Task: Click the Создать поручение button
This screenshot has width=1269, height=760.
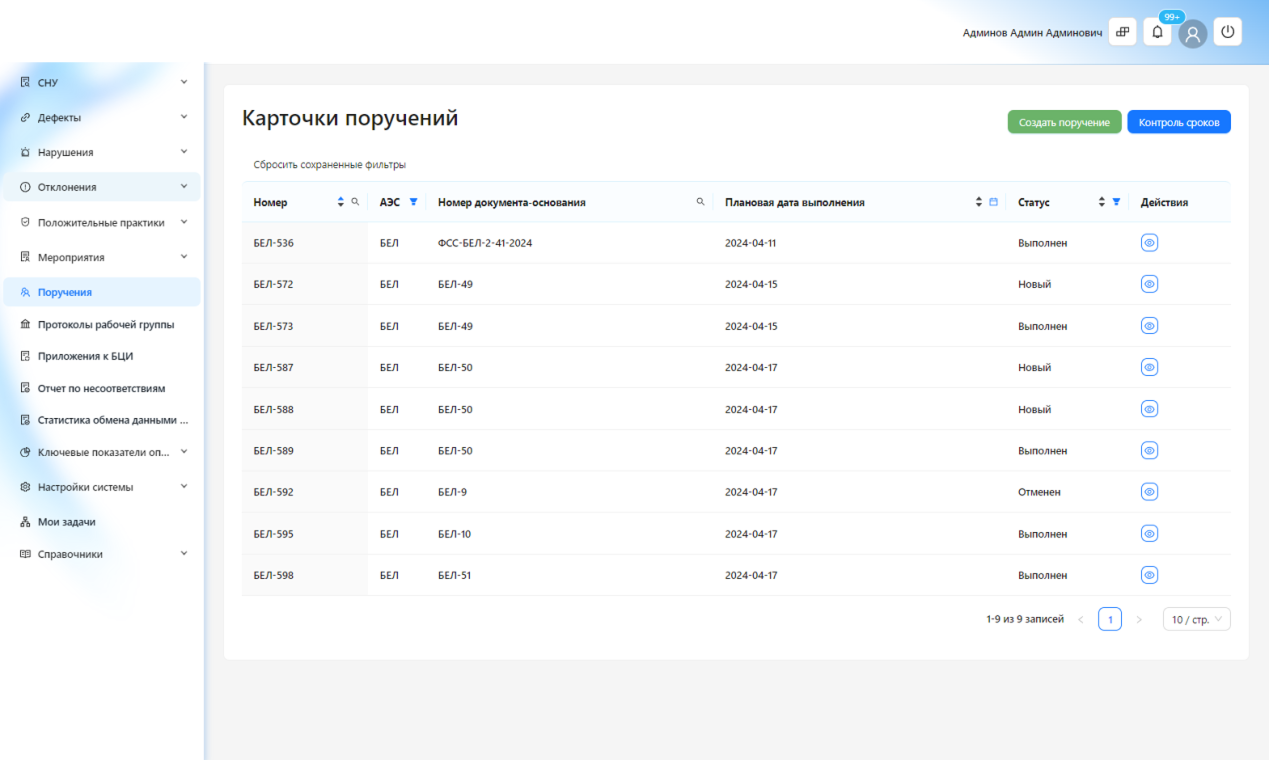Action: point(1064,122)
